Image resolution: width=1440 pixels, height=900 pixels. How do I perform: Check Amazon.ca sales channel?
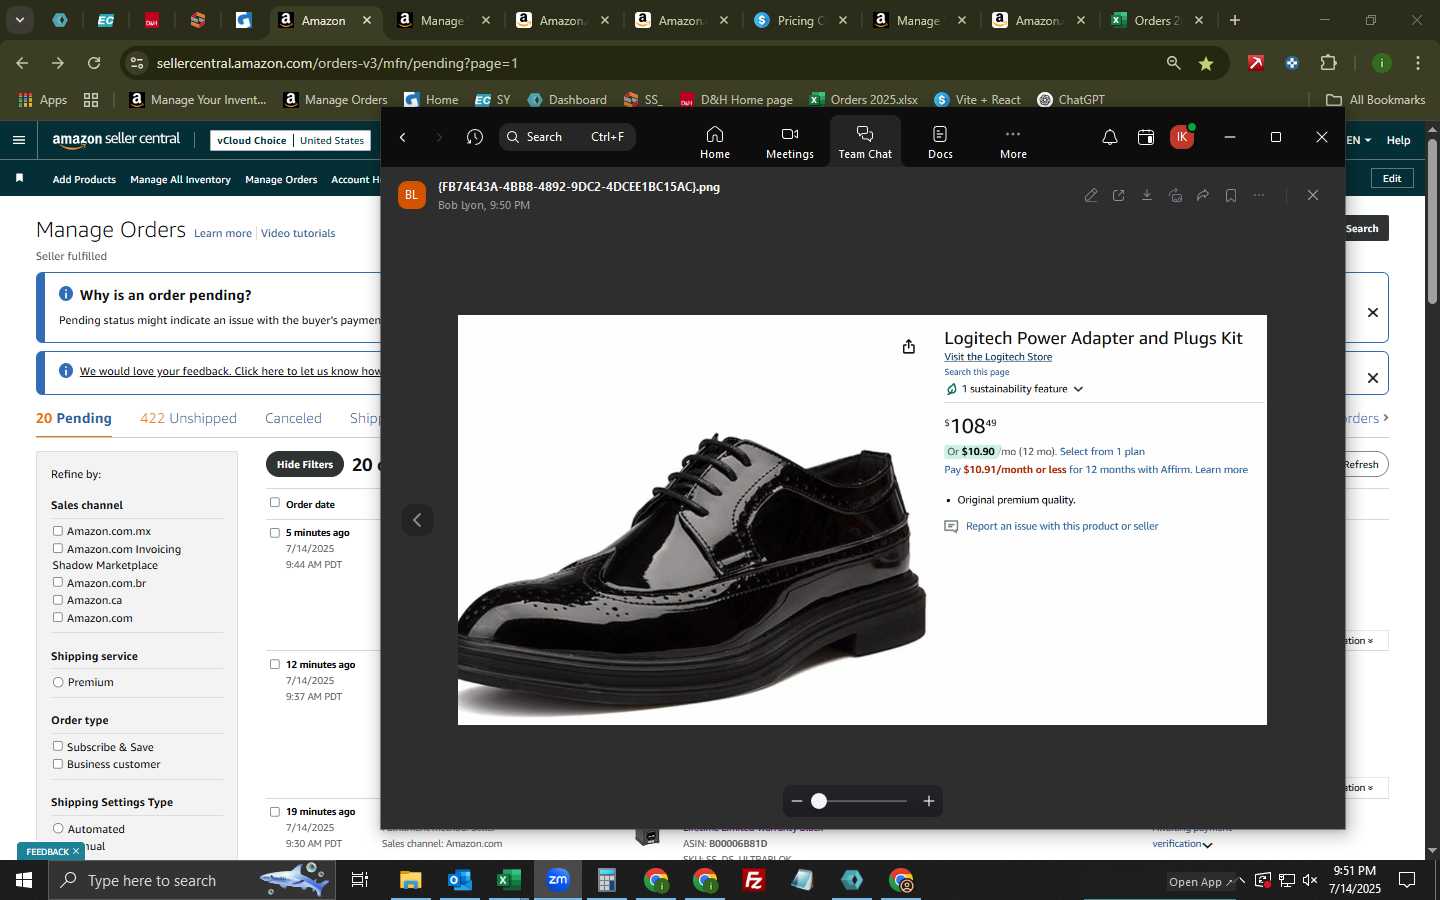(58, 600)
